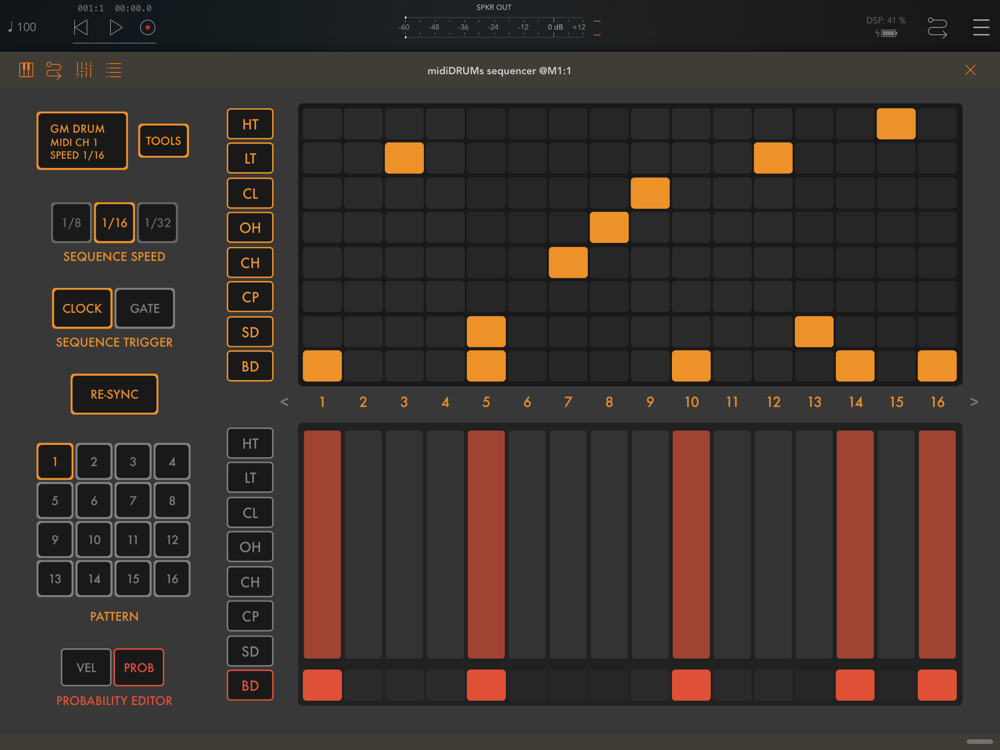Image resolution: width=1000 pixels, height=750 pixels.
Task: Click the routing icon in plugin toolbar
Action: (x=54, y=70)
